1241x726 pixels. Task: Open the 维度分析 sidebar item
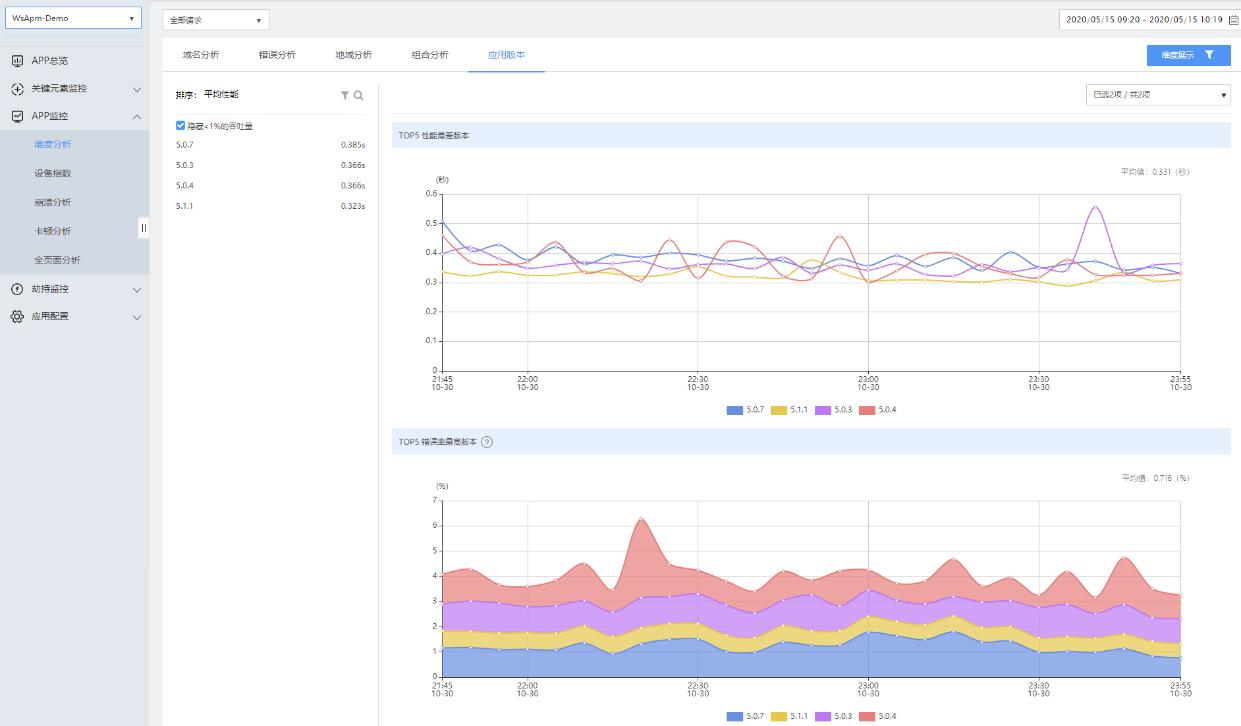point(53,145)
